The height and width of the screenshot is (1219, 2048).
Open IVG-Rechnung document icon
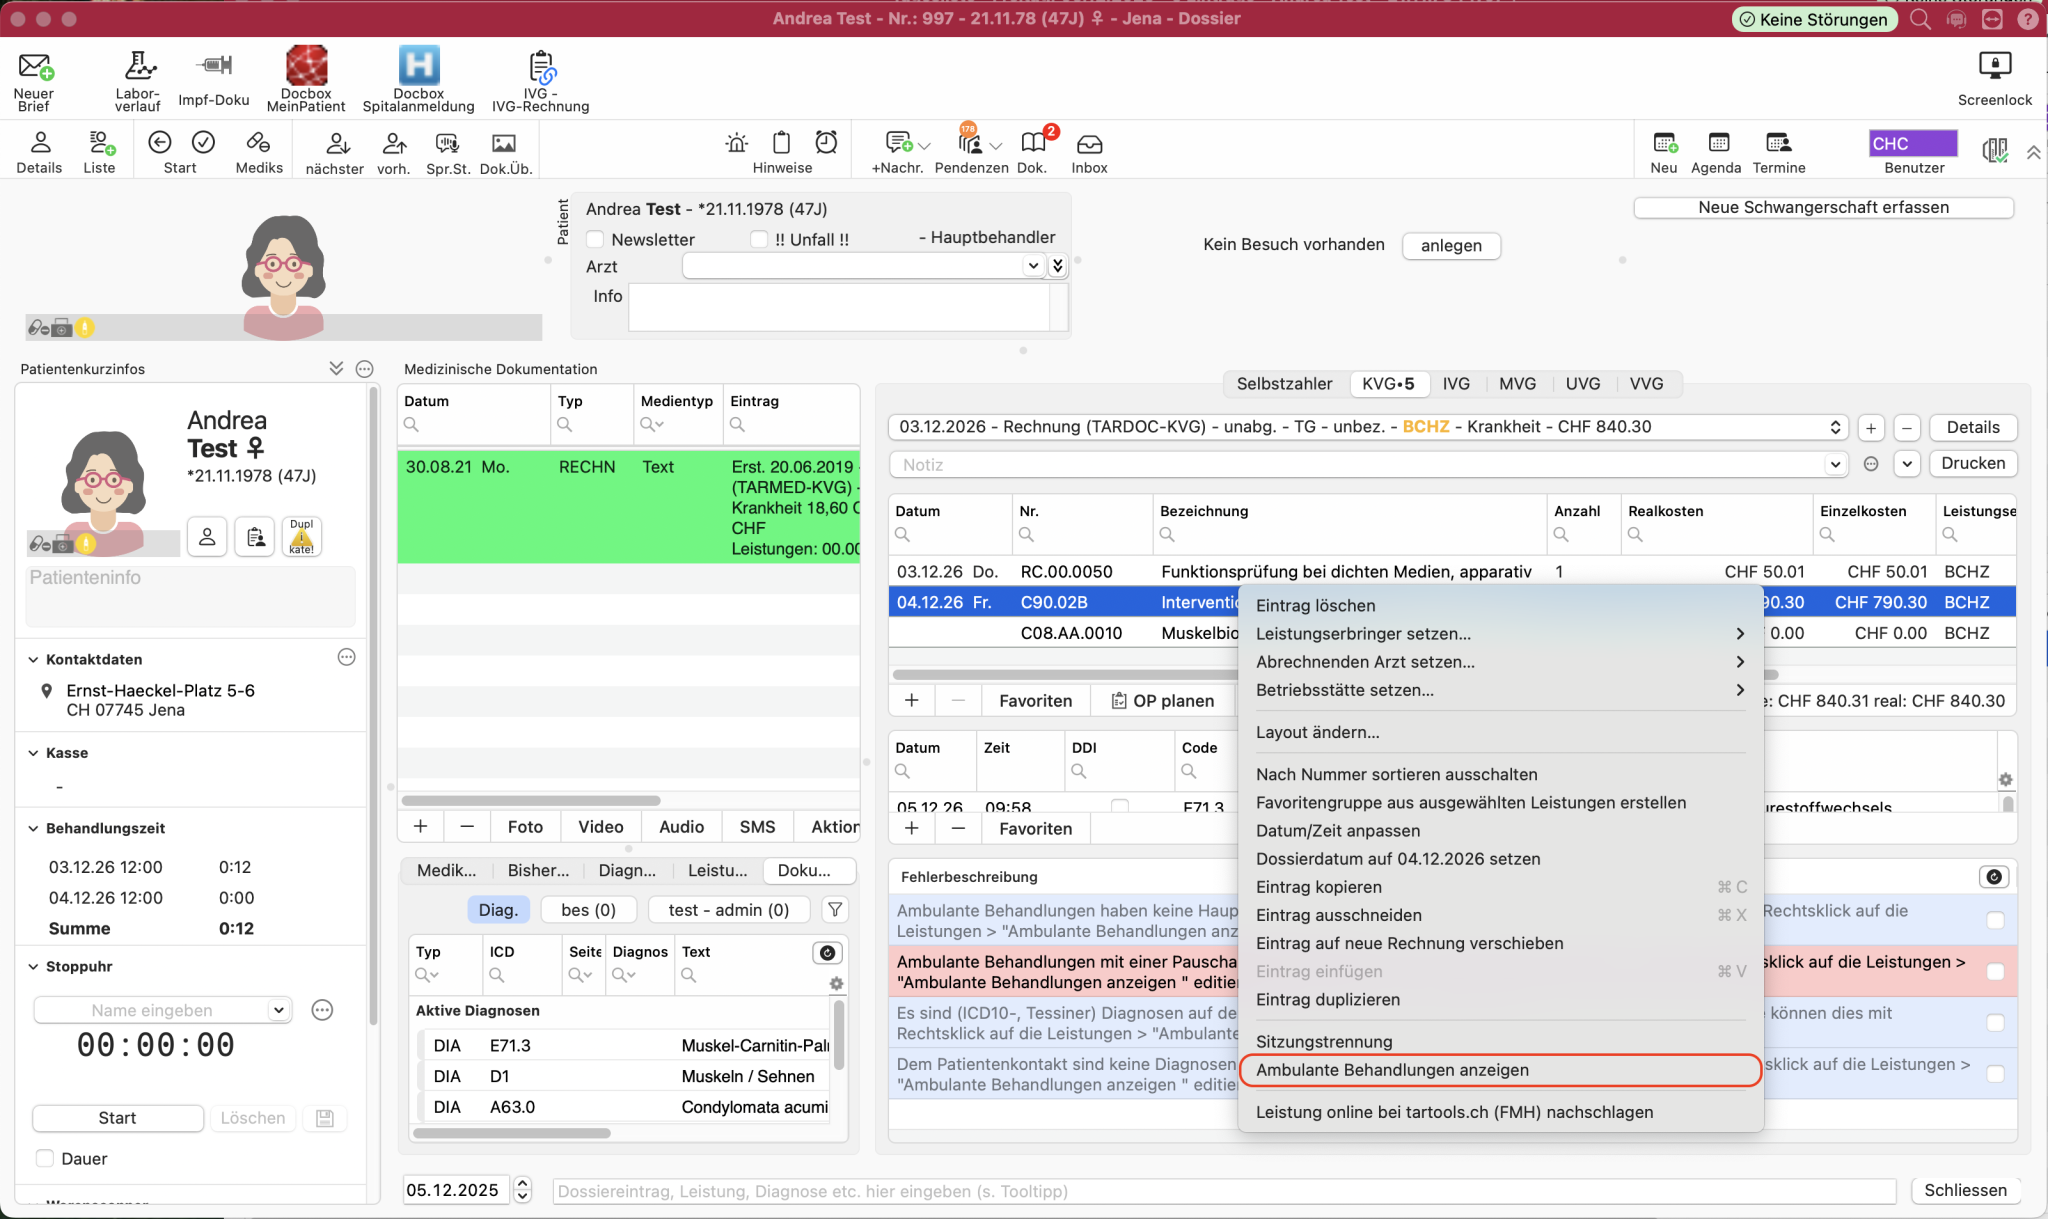[x=540, y=66]
